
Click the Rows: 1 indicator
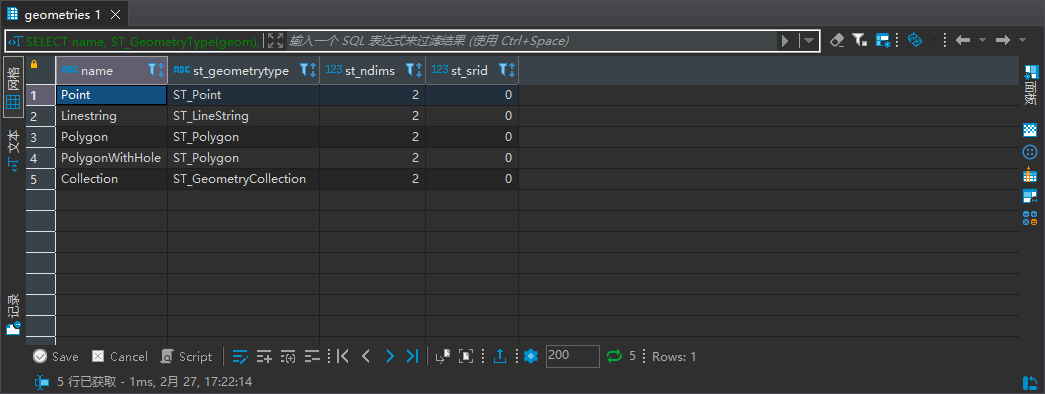click(674, 357)
